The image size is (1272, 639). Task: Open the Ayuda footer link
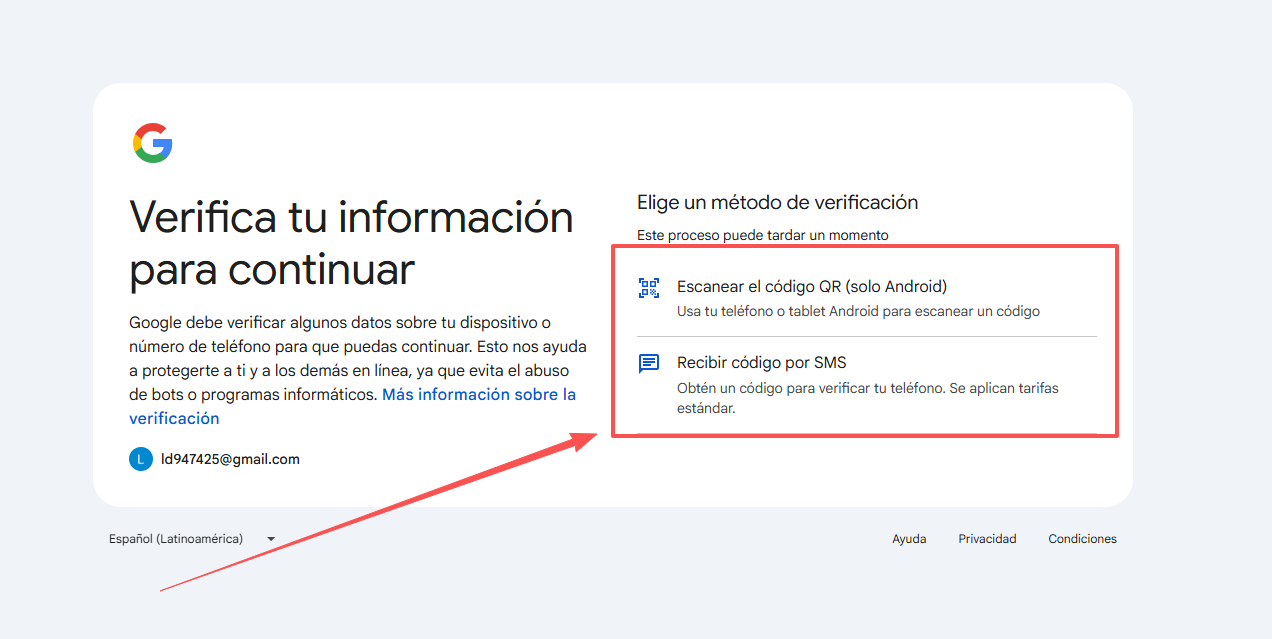point(909,539)
